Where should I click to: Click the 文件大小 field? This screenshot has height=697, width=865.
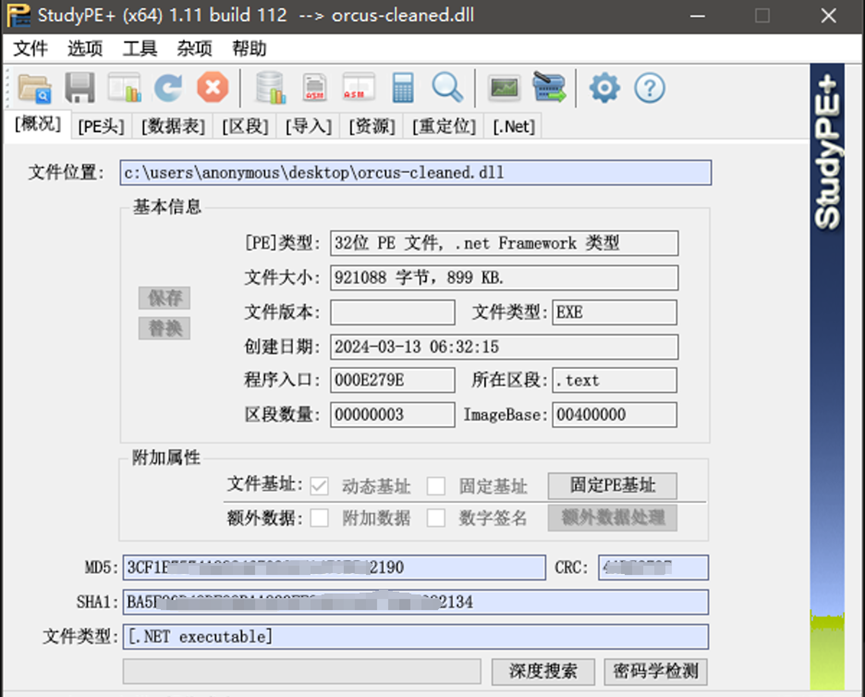coord(504,278)
